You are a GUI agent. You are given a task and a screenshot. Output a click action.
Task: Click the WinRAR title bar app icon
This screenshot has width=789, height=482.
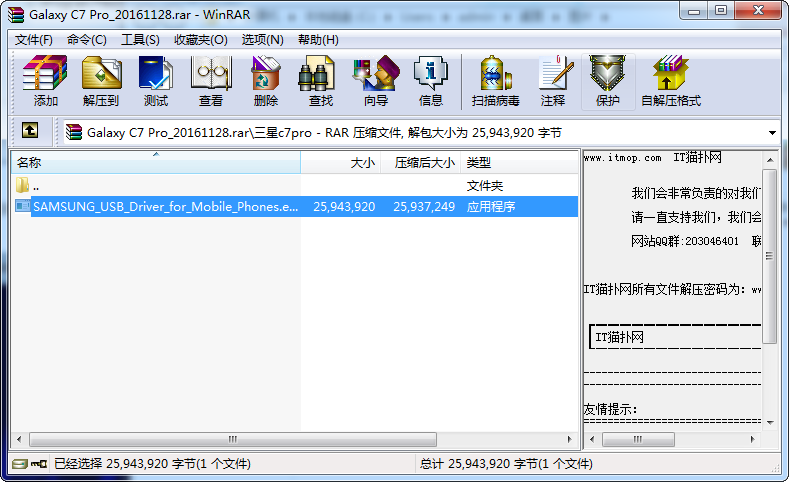(16, 15)
